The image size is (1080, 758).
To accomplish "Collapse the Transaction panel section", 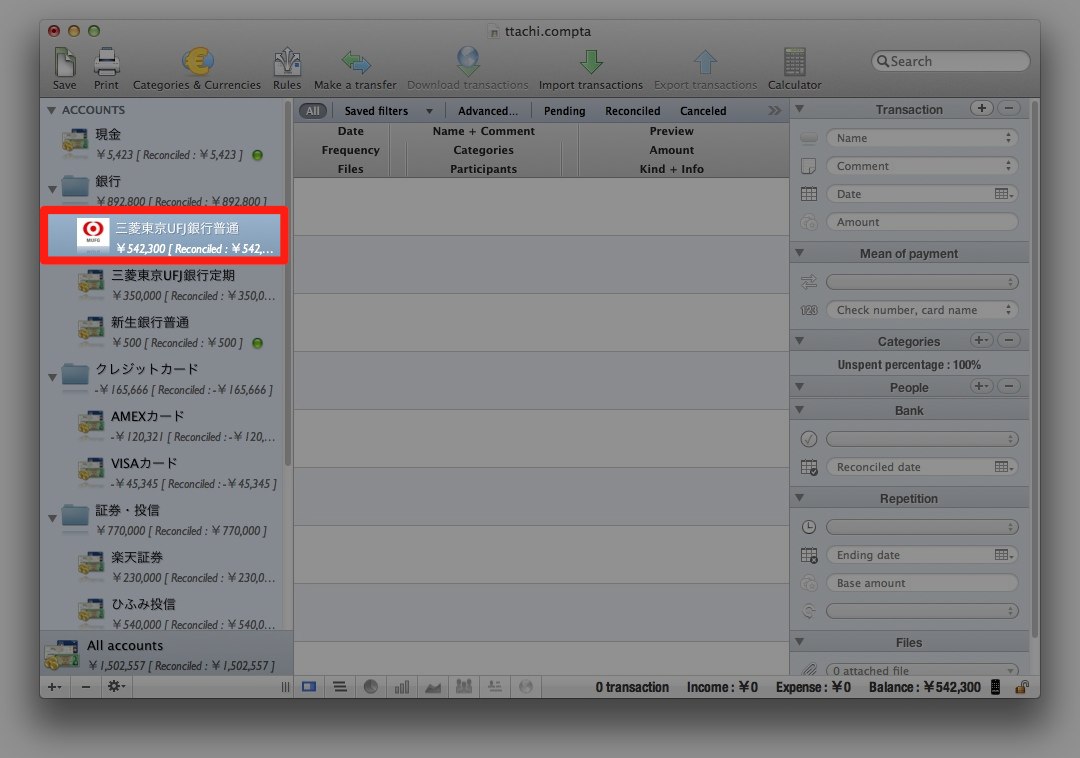I will tap(800, 109).
